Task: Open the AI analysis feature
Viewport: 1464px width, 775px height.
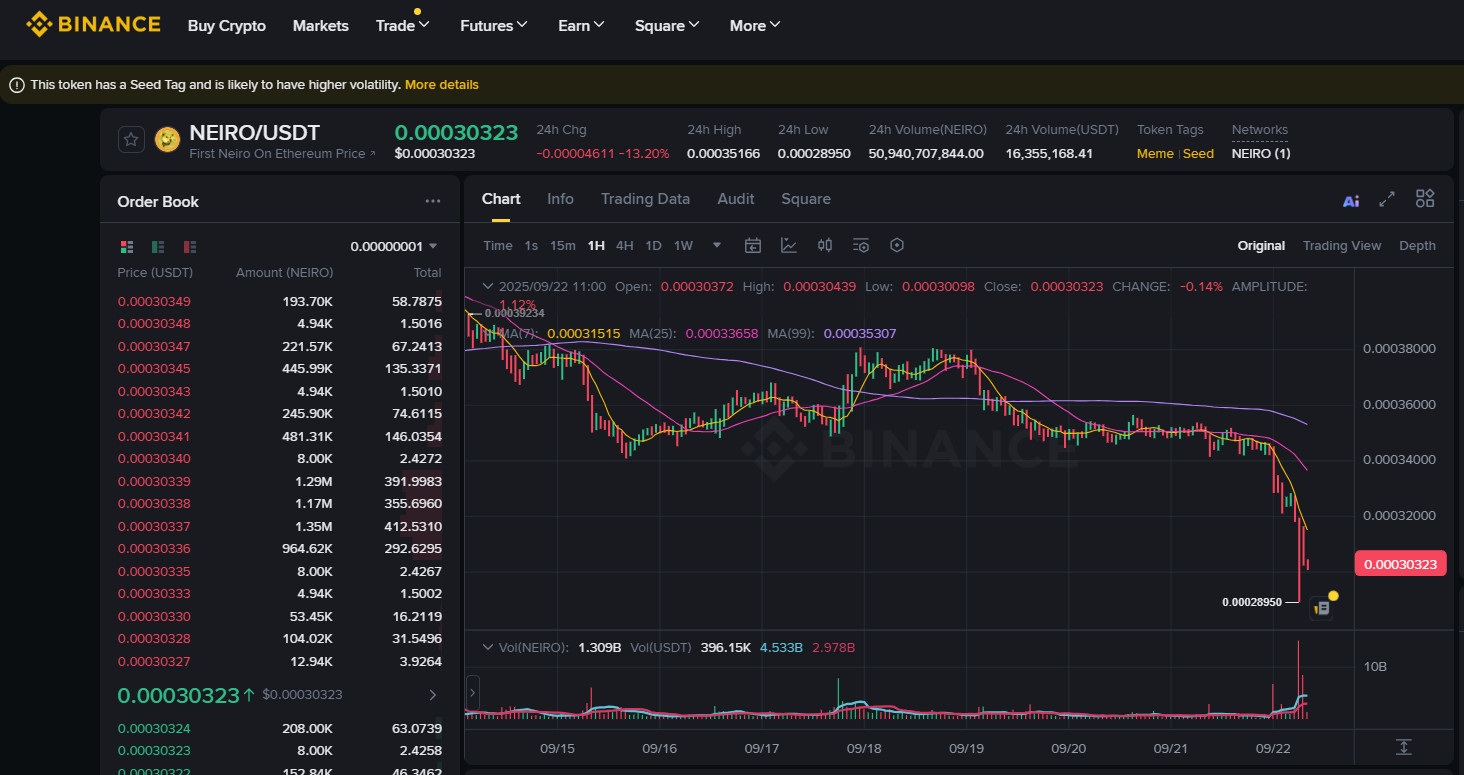Action: coord(1351,199)
